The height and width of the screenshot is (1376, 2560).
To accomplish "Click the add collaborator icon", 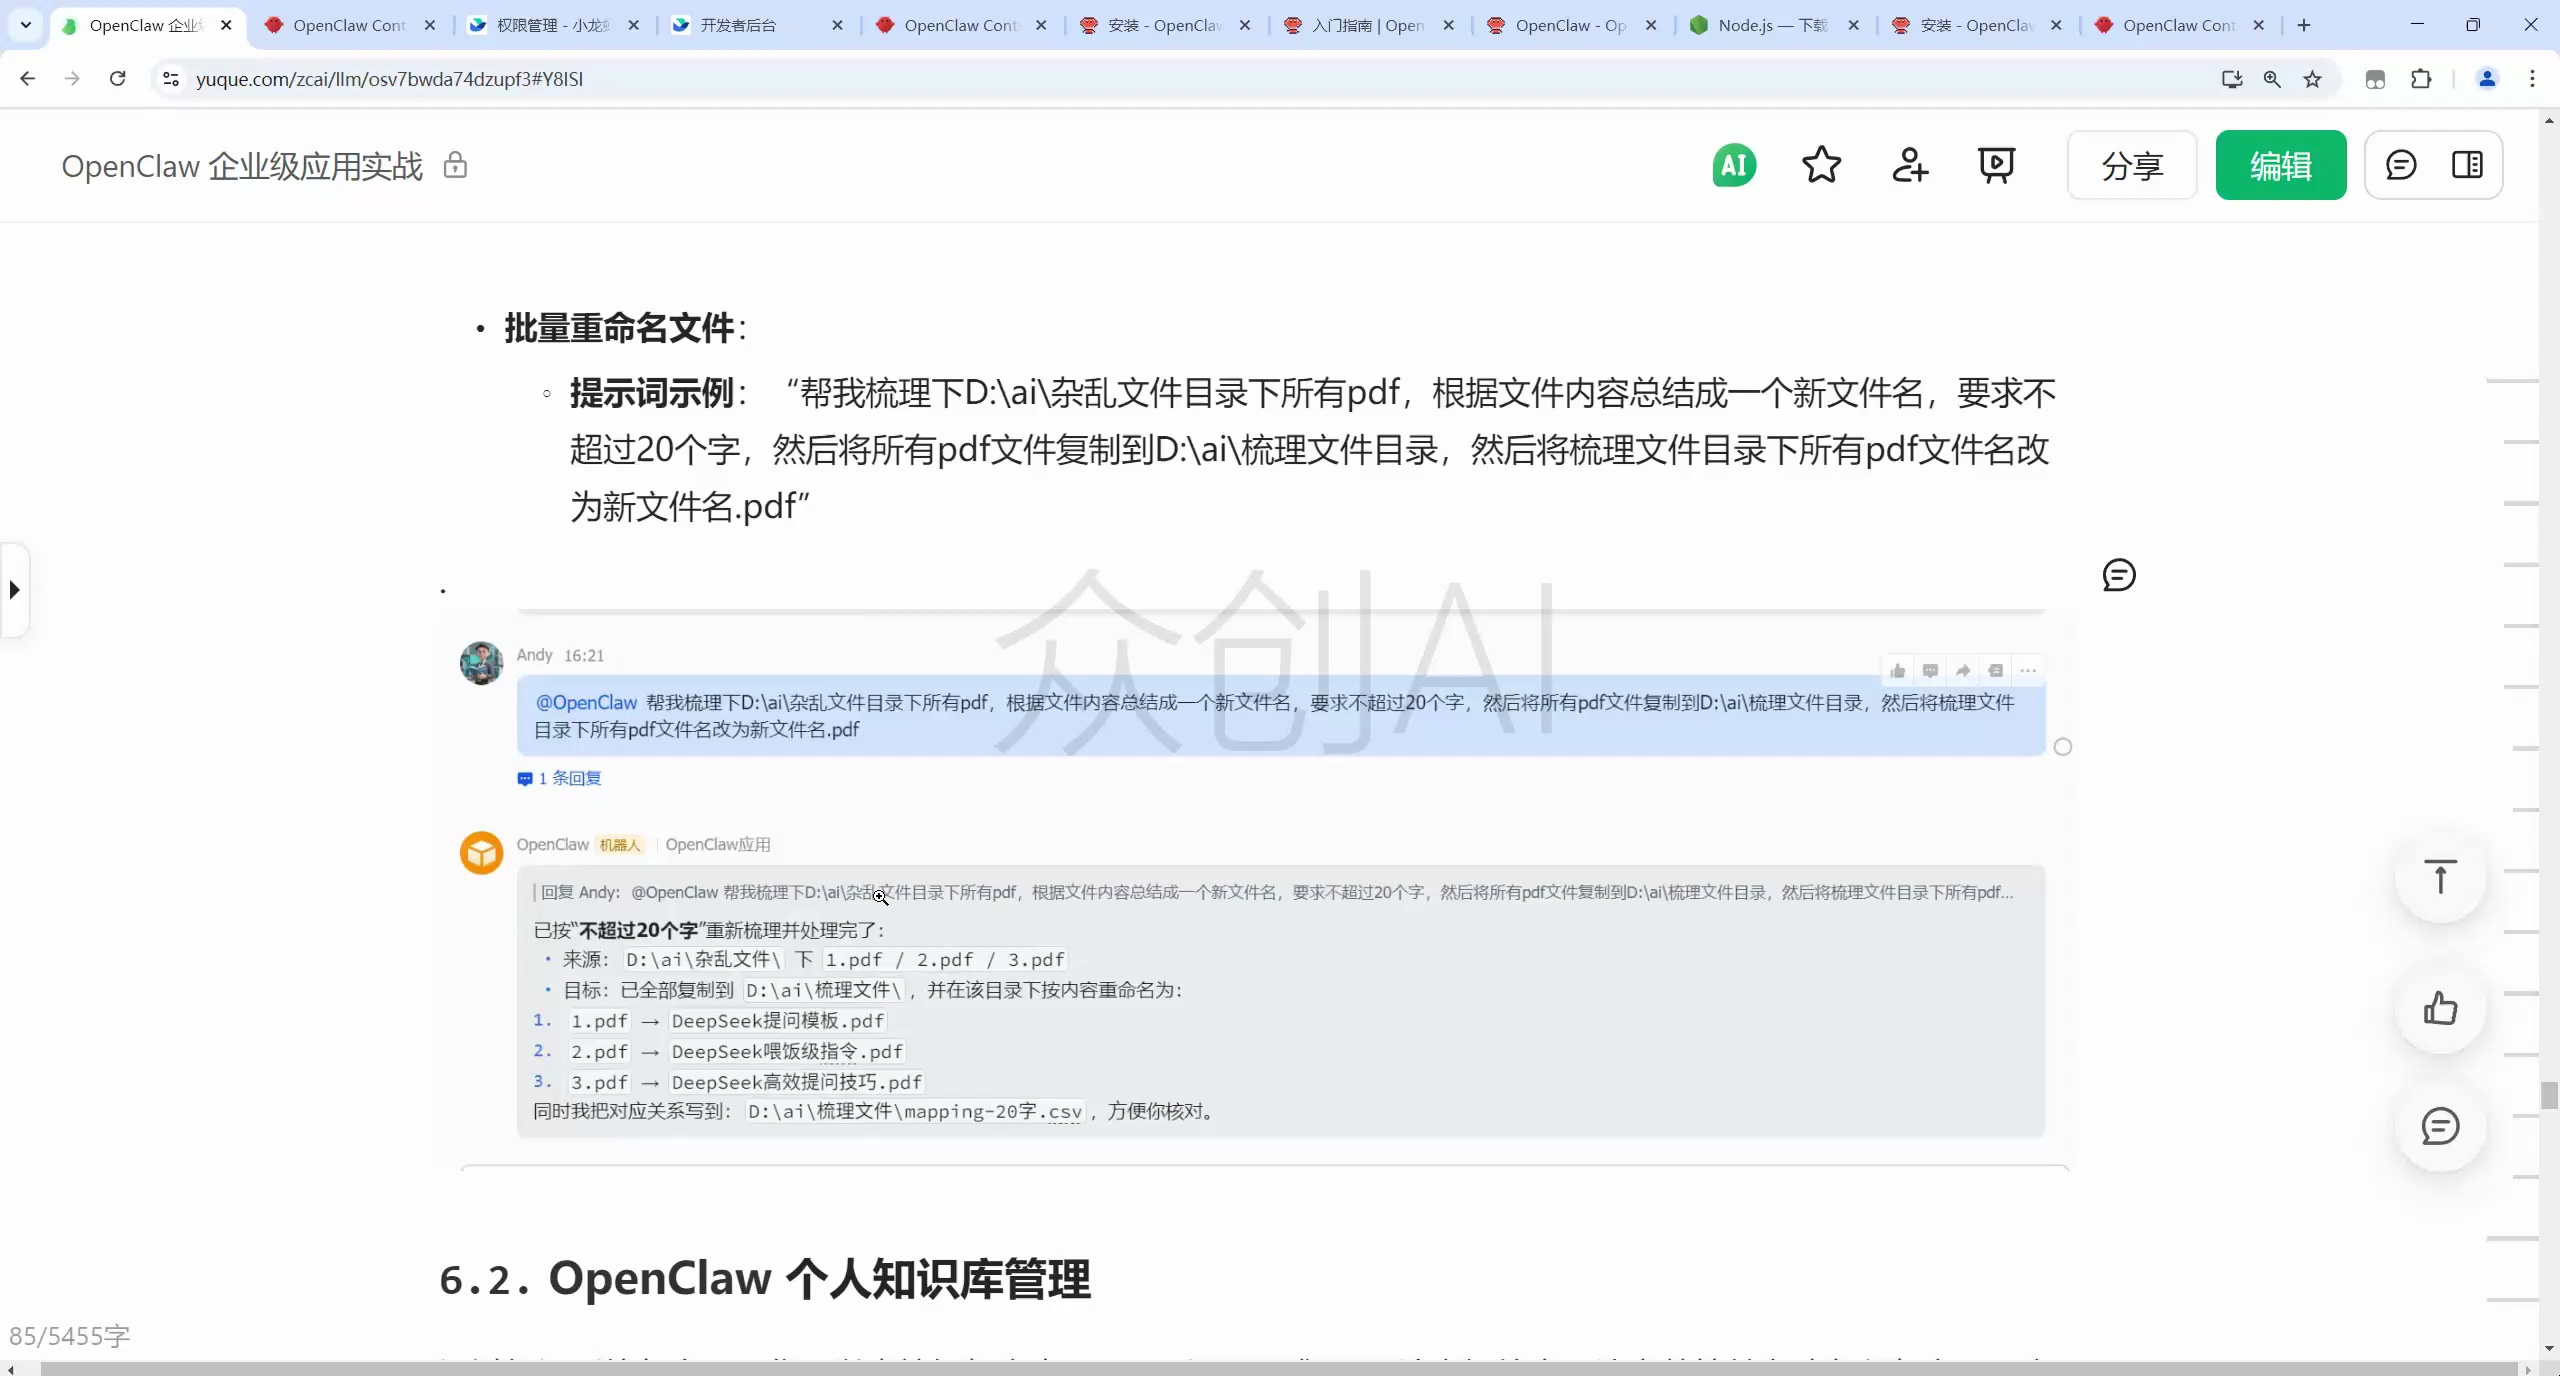I will click(x=1909, y=165).
